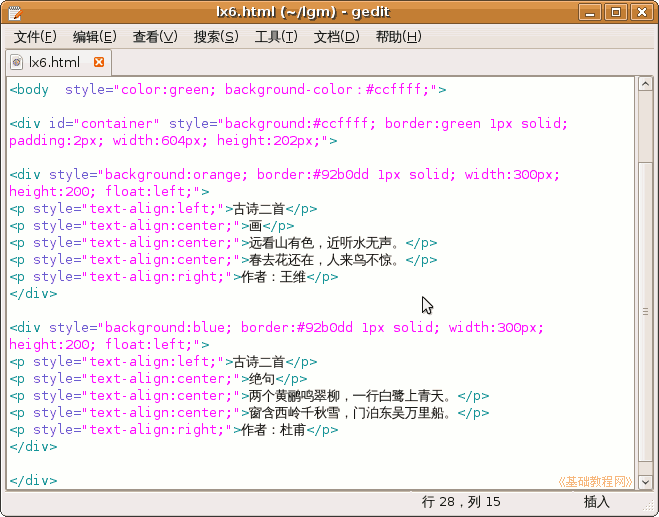
Task: Expand the 查看(V) menu
Action: [154, 37]
